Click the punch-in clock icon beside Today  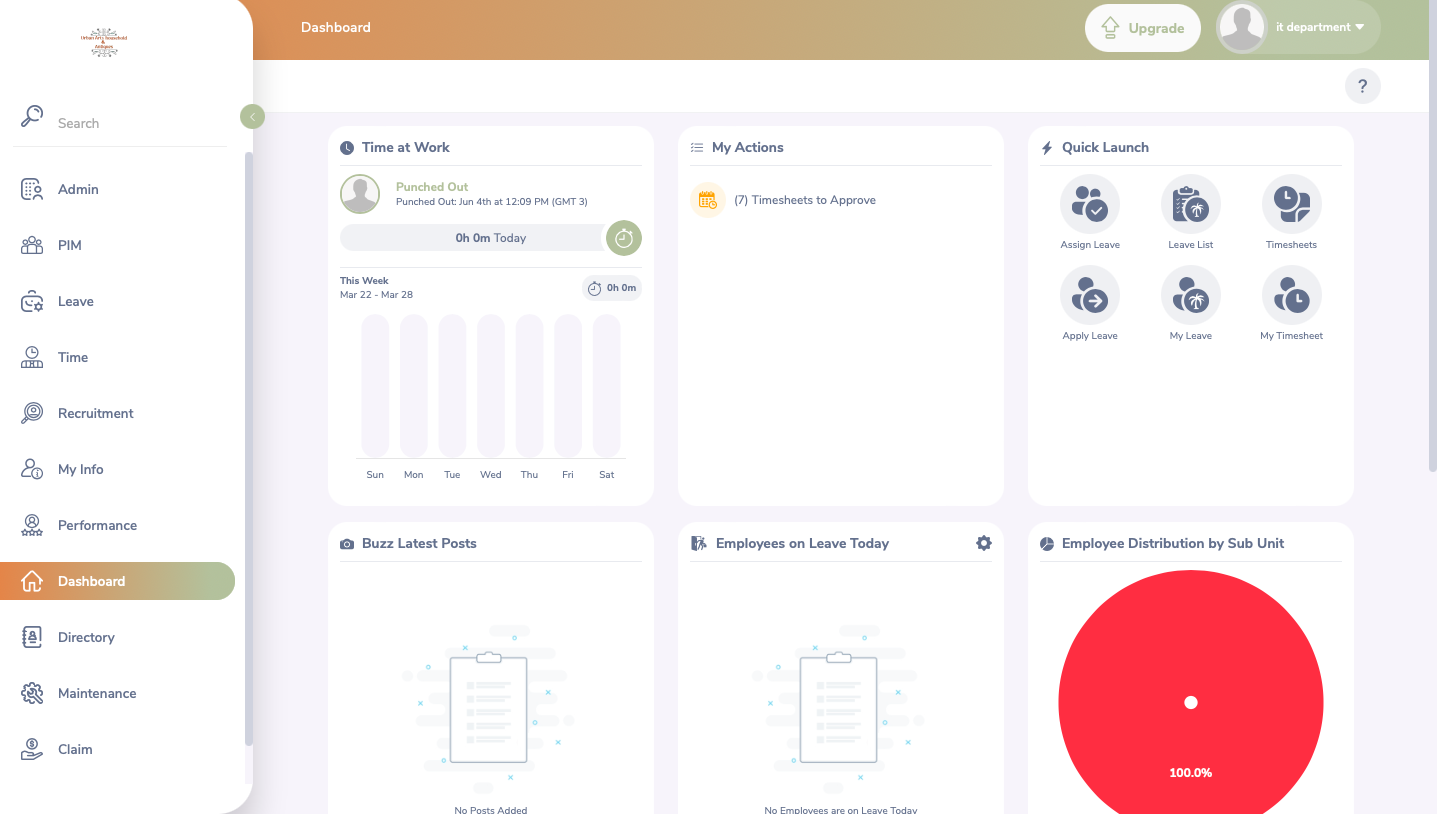pyautogui.click(x=623, y=238)
